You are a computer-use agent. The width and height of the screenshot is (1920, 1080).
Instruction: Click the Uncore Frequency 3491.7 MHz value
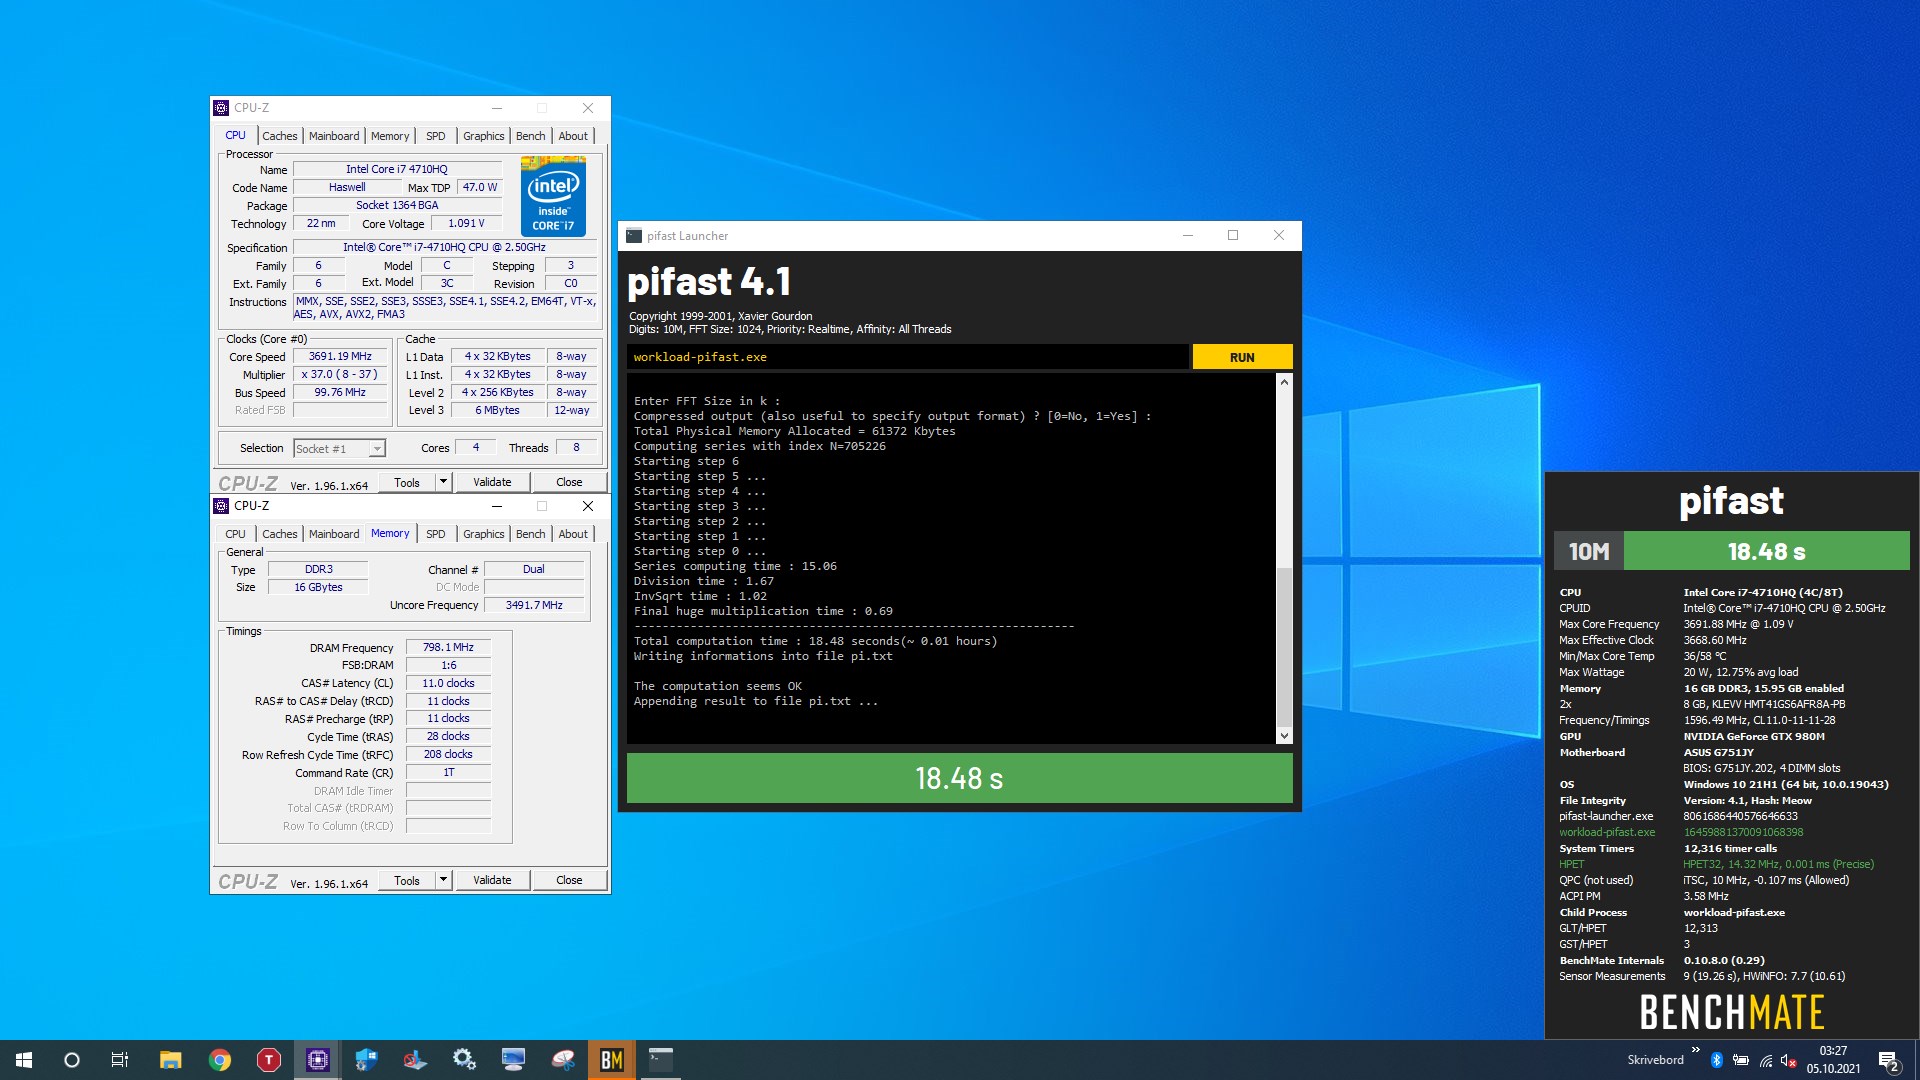click(x=534, y=606)
